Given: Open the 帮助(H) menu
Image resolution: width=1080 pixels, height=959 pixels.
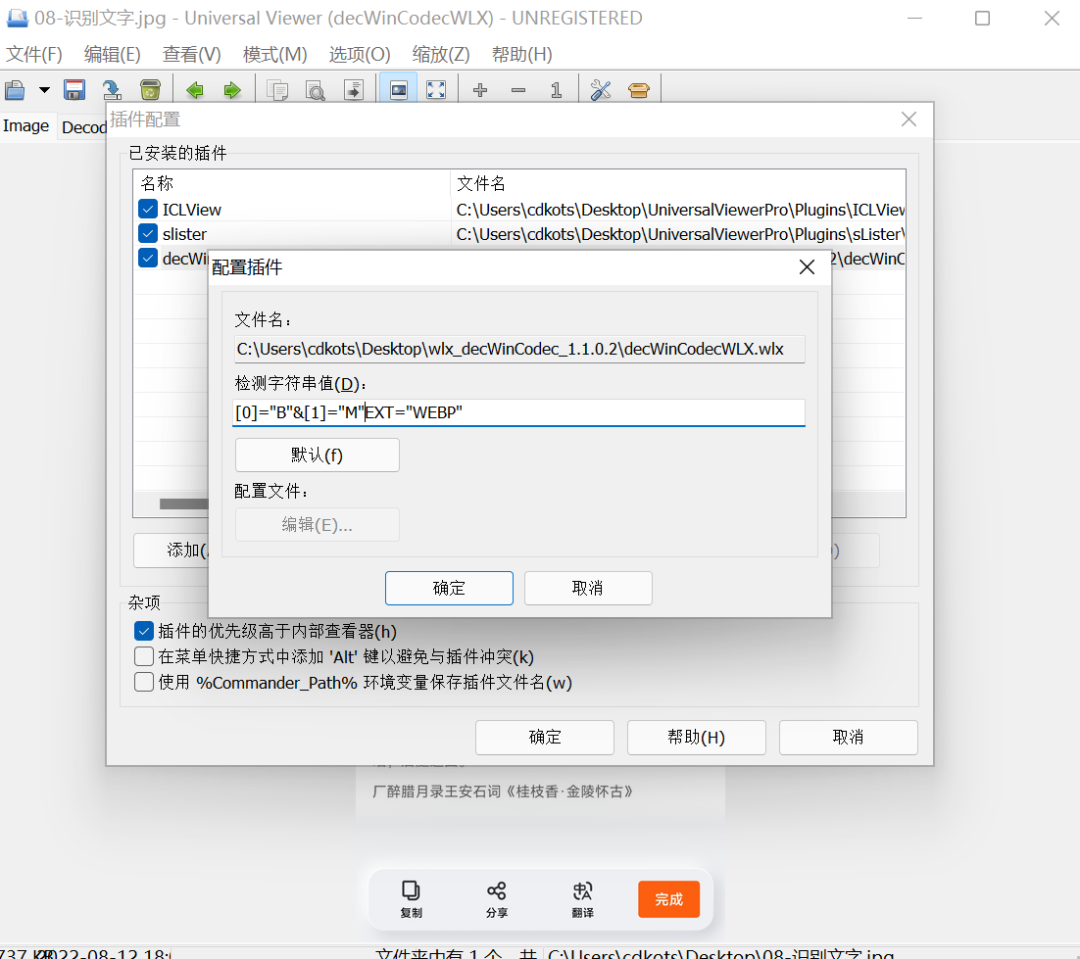Looking at the screenshot, I should tap(522, 54).
